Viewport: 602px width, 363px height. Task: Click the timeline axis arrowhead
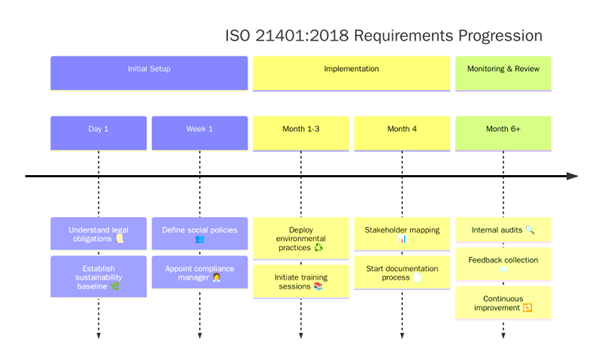click(x=572, y=176)
